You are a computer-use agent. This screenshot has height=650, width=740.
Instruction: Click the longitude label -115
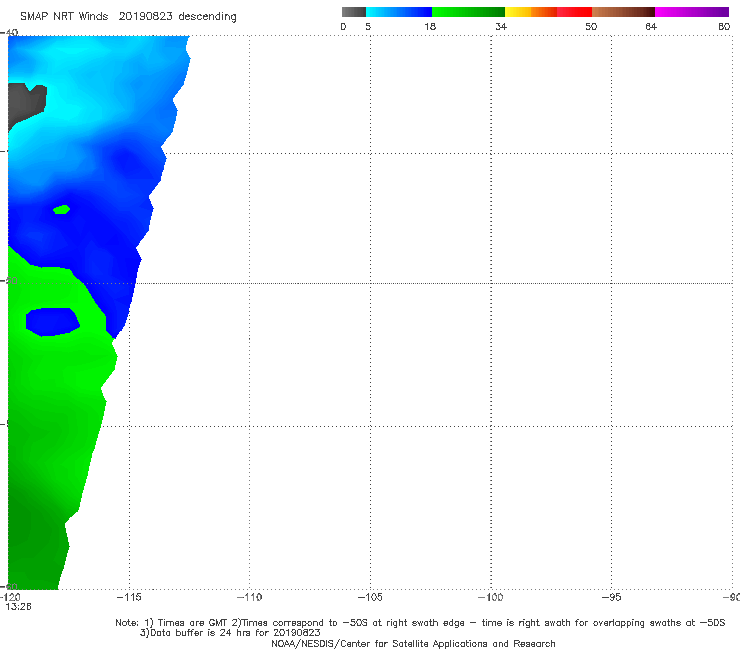129,597
